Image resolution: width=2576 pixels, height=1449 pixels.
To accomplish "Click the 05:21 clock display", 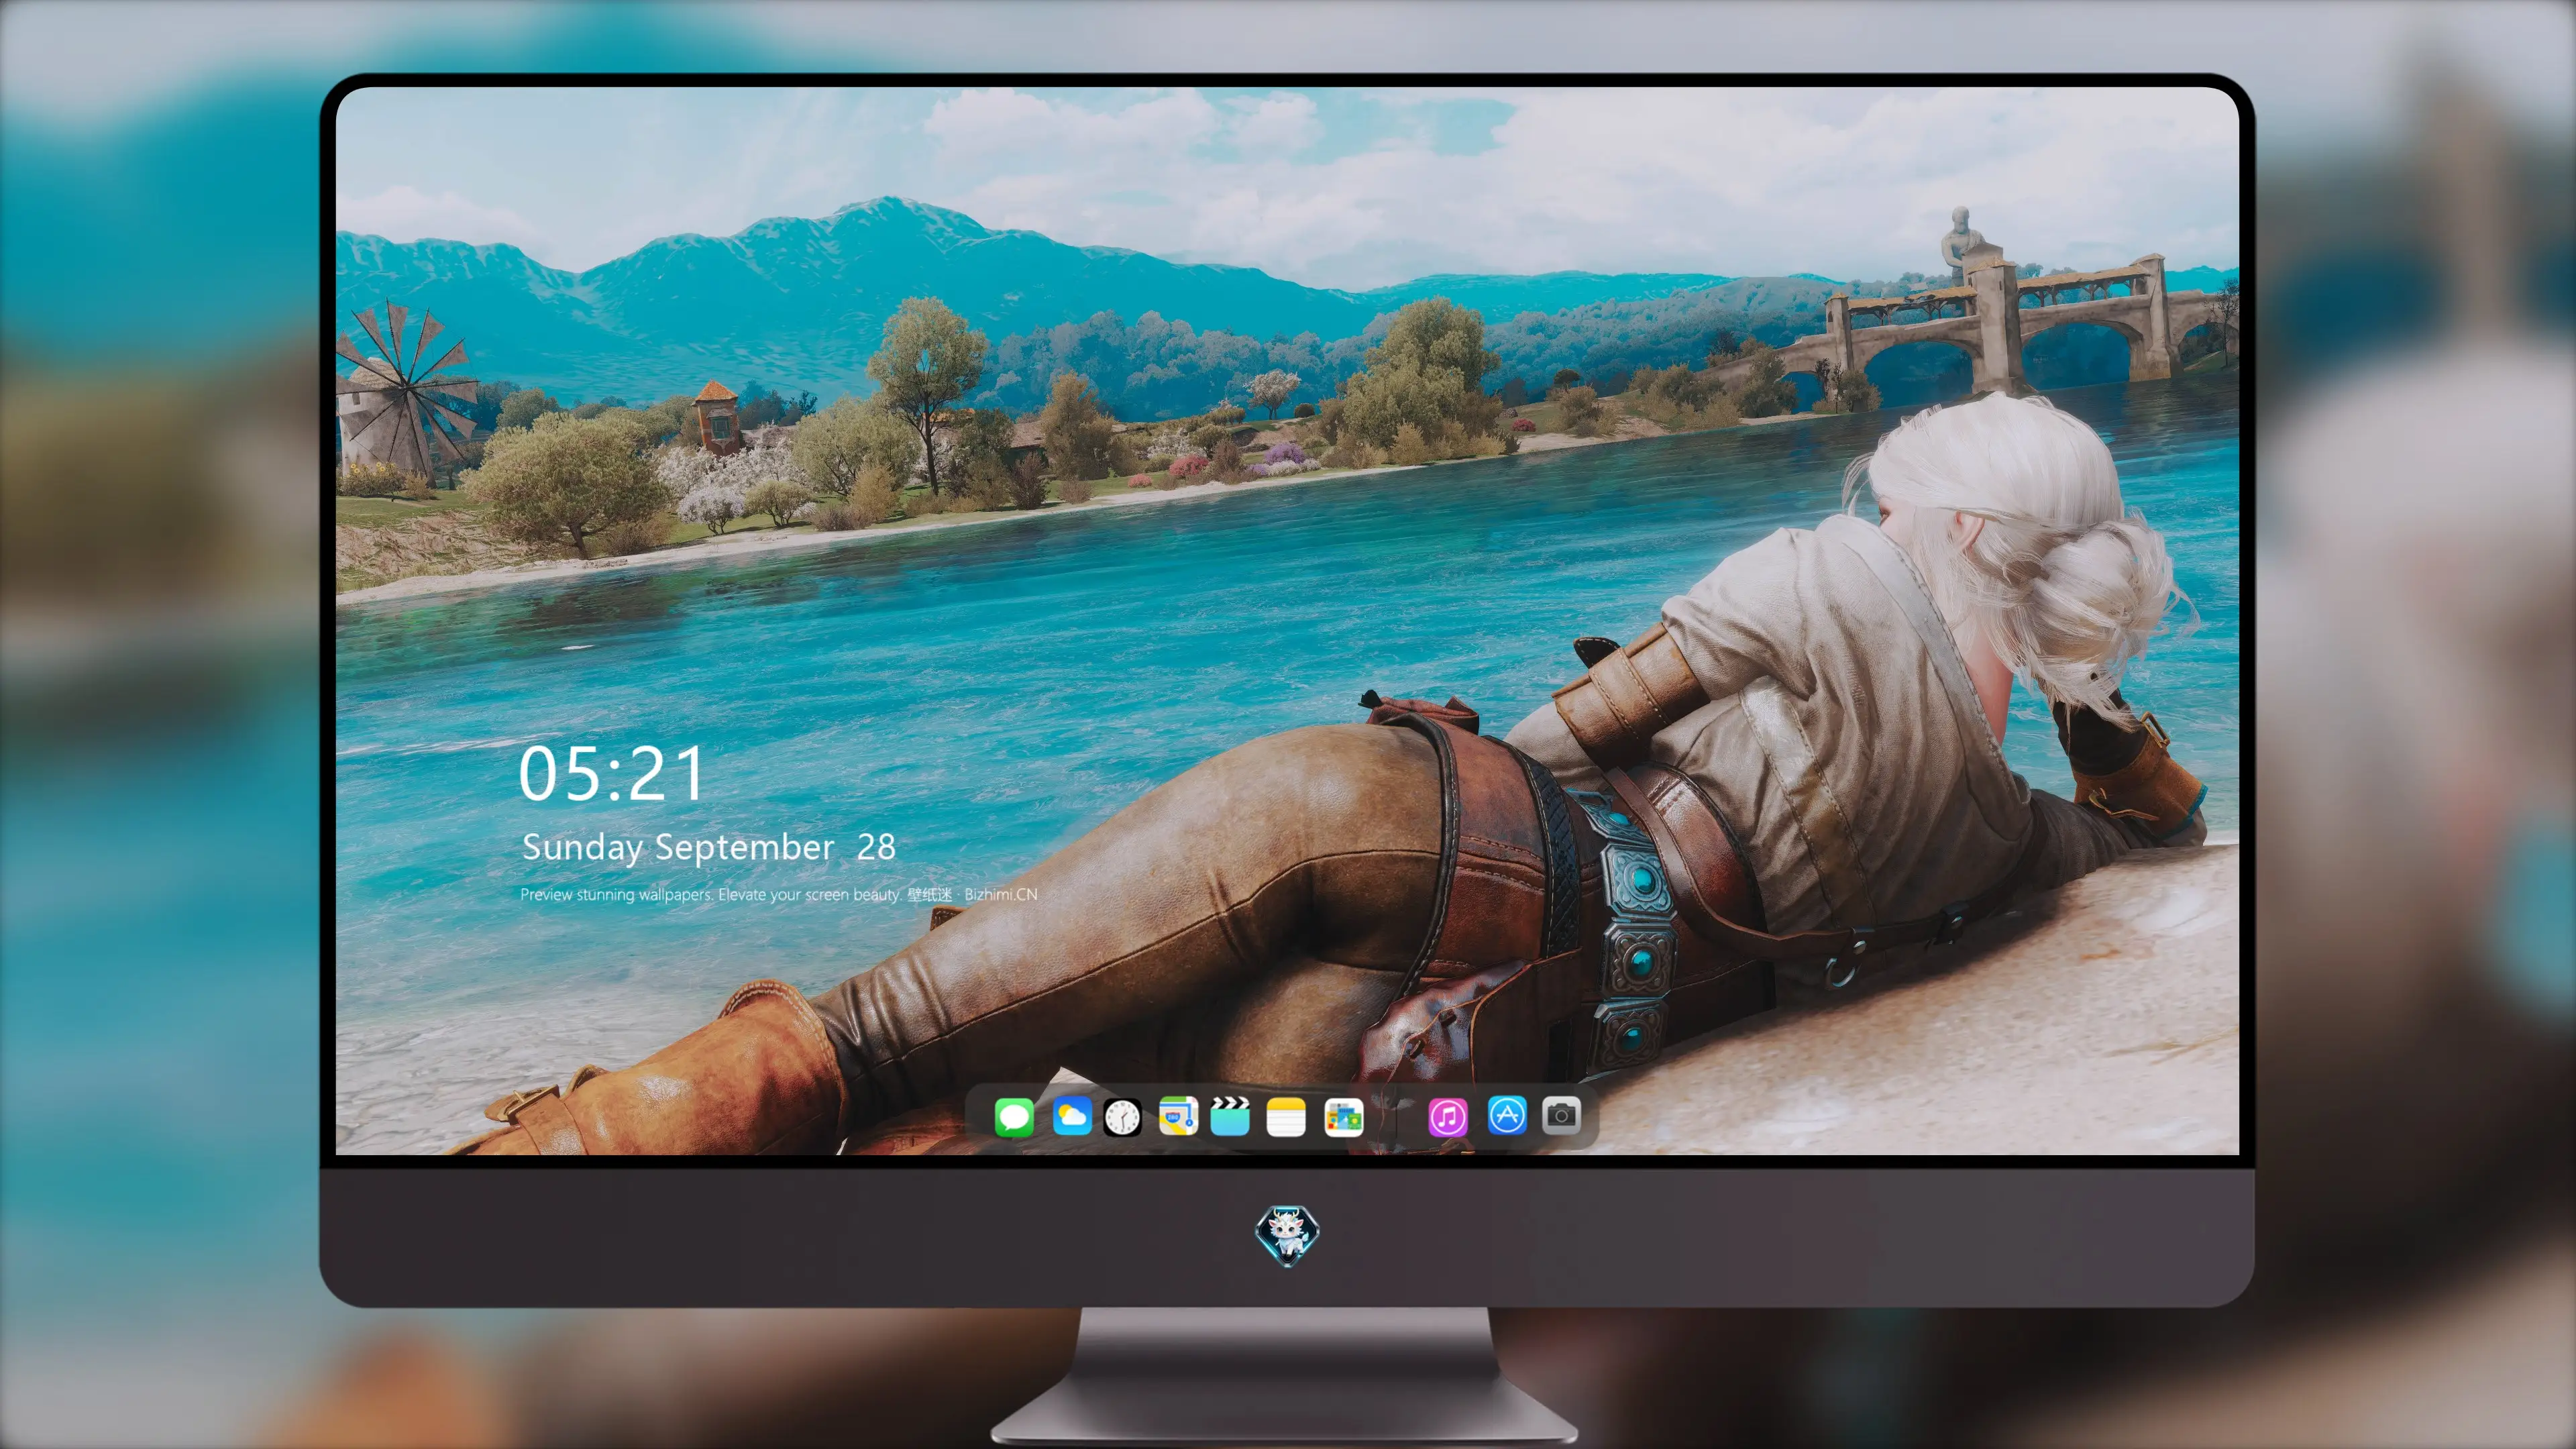I will pos(611,774).
